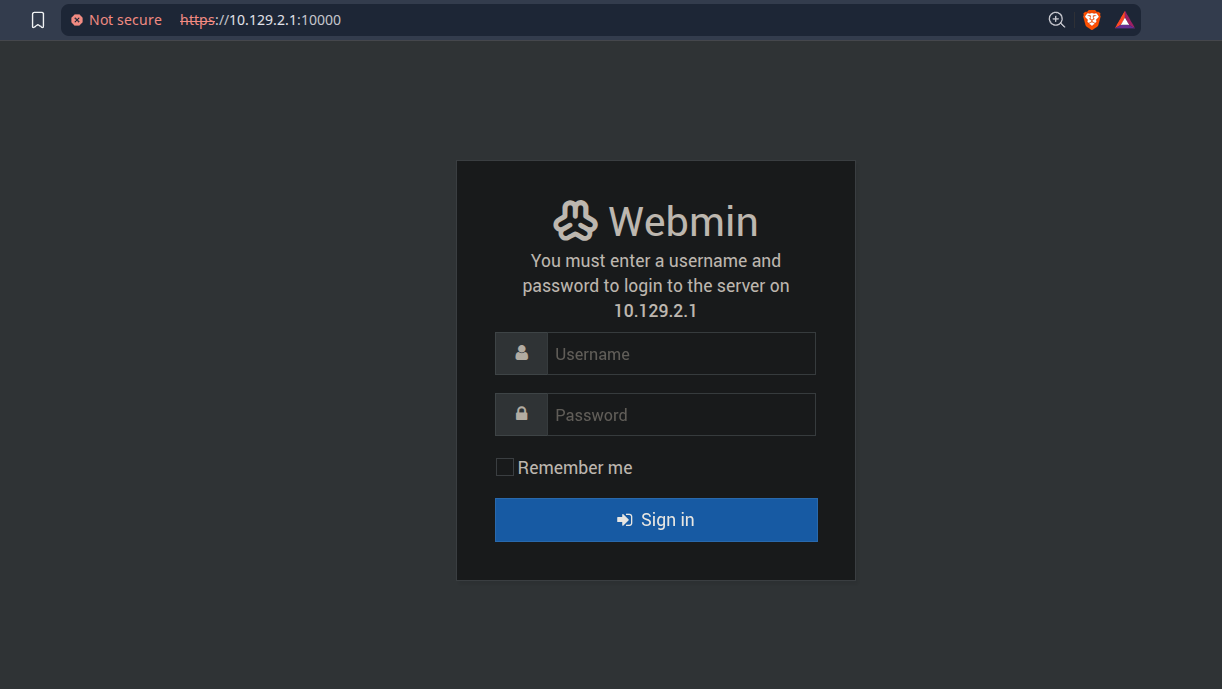Enable the Remember me checkbox
This screenshot has width=1222, height=689.
click(505, 467)
